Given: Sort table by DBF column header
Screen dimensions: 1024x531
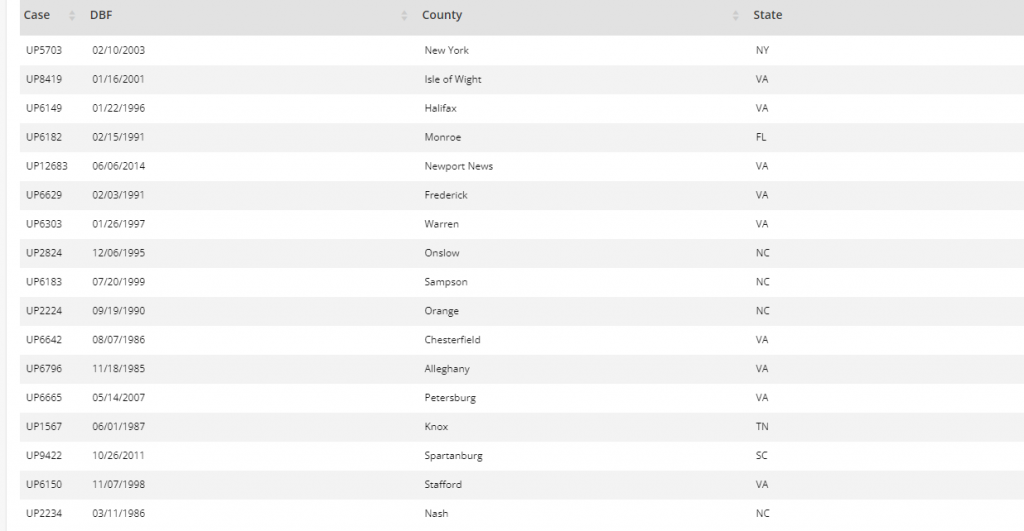Looking at the screenshot, I should [x=100, y=16].
